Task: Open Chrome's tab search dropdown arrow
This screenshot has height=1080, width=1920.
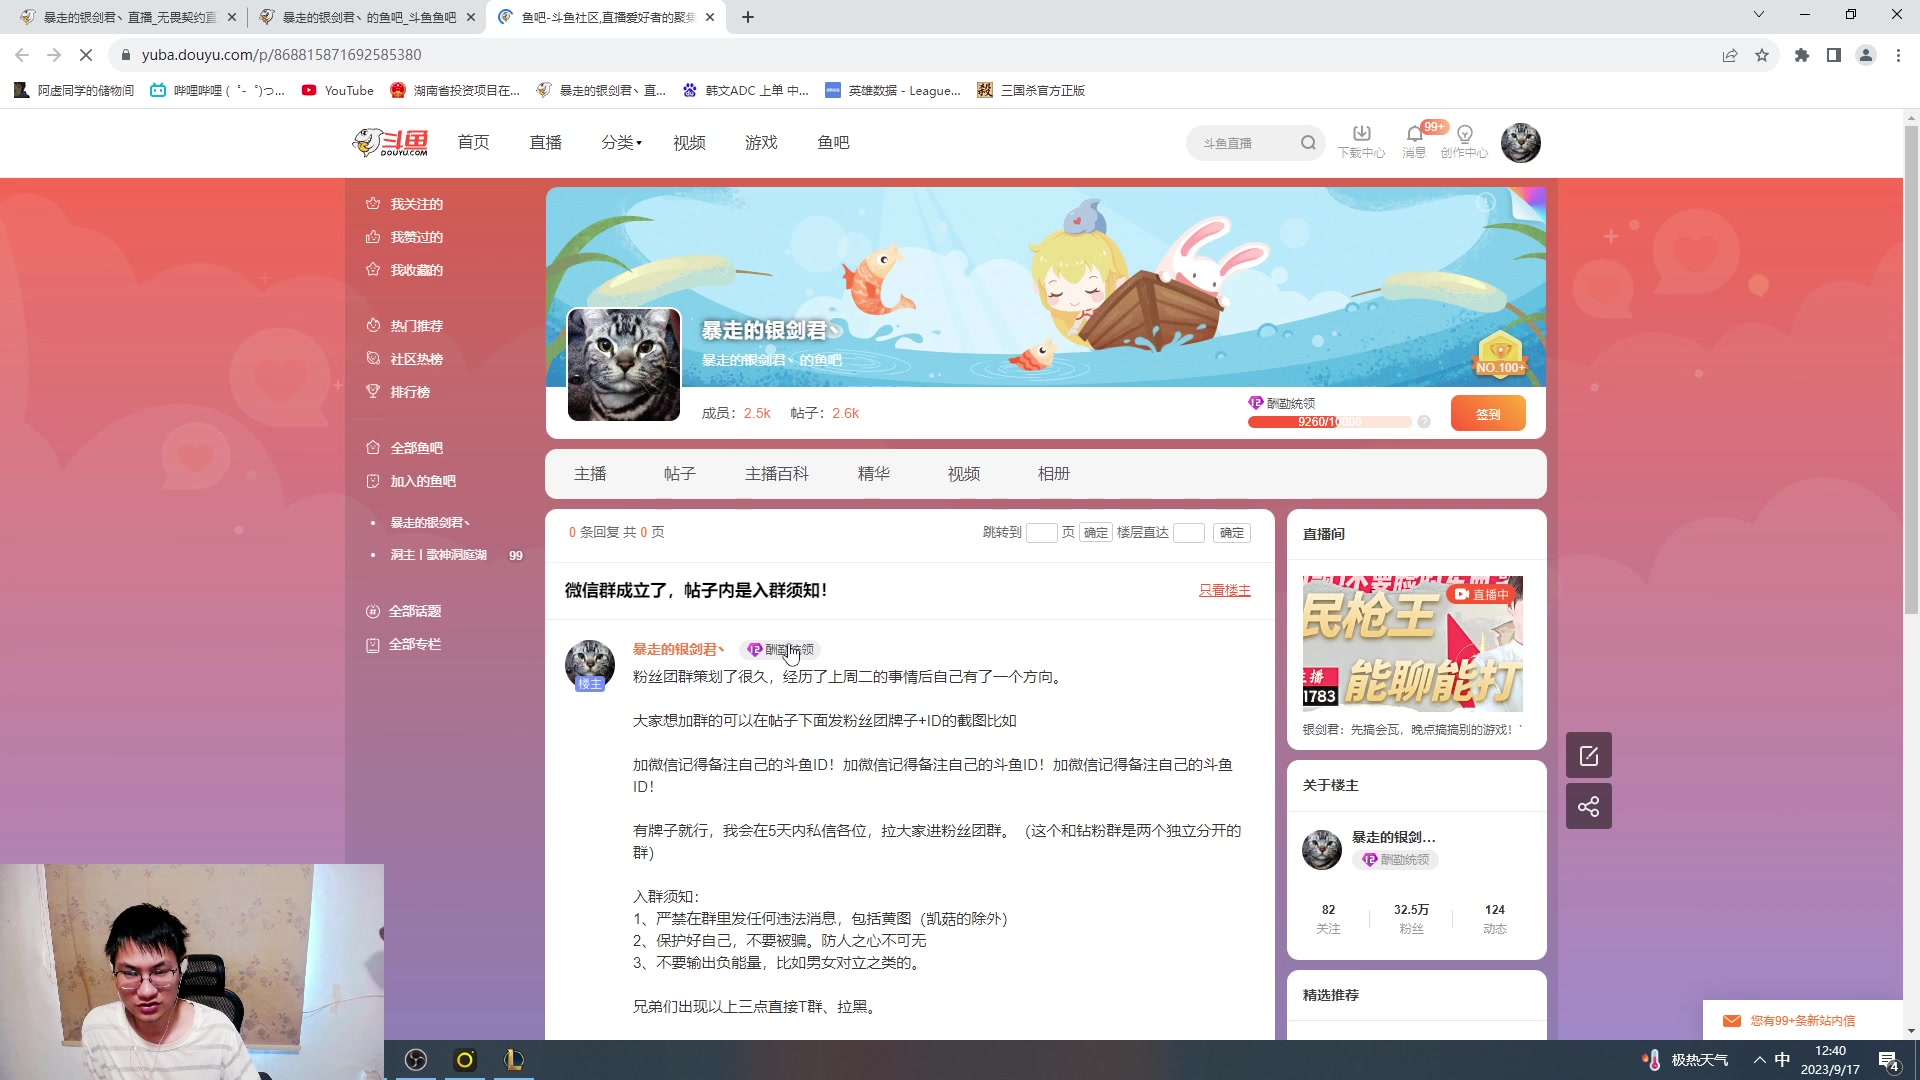Action: (1758, 16)
